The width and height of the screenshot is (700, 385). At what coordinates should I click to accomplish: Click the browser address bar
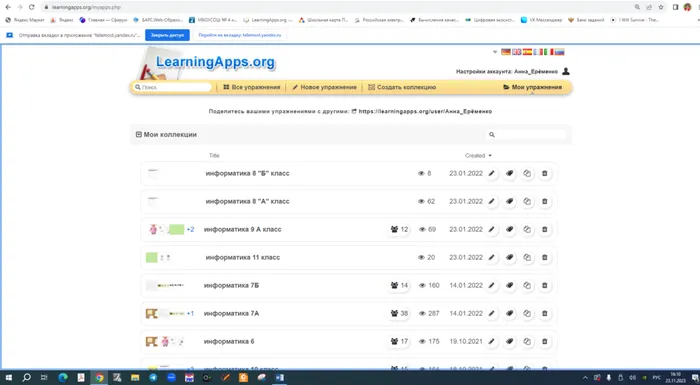coord(335,7)
